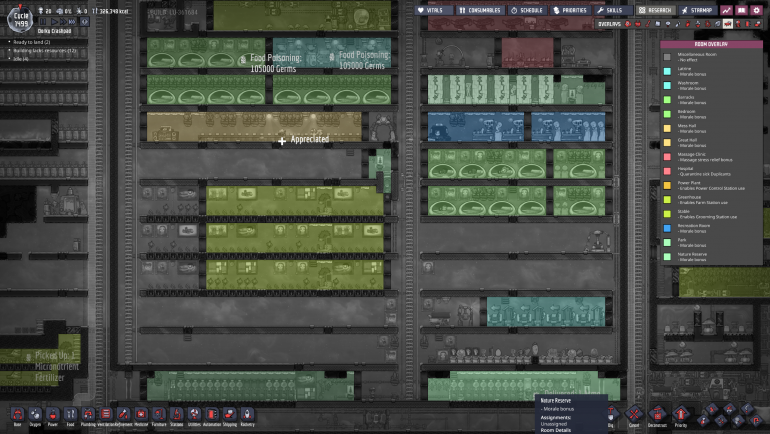Open the Automation build category

212,415
